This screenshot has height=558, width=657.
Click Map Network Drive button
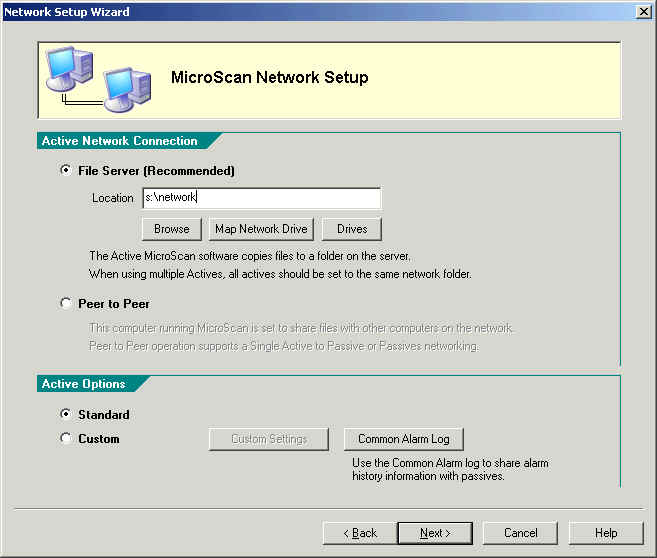click(261, 229)
